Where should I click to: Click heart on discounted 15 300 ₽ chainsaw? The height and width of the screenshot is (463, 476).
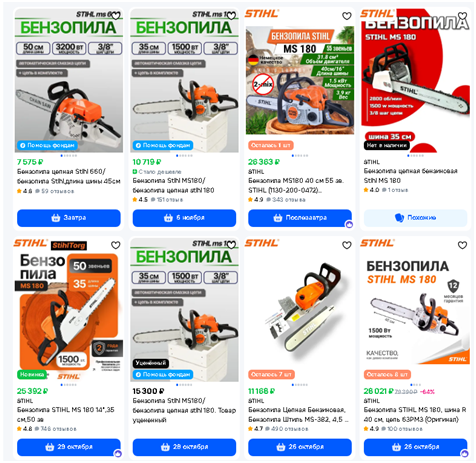[x=231, y=245]
